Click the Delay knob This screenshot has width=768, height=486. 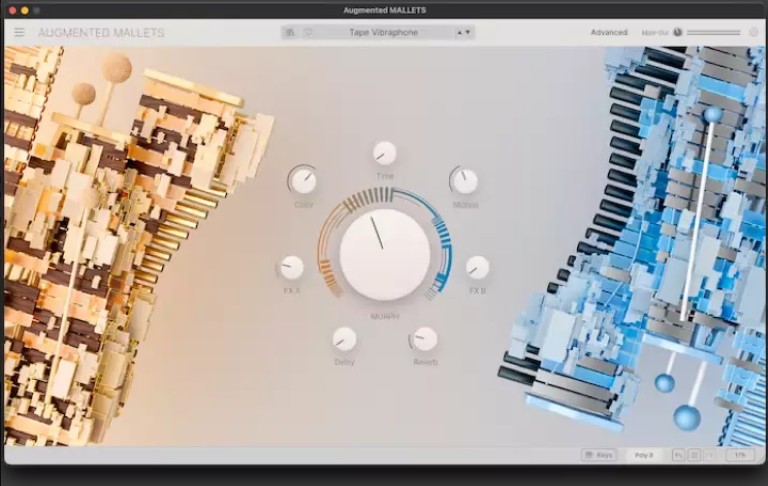click(x=344, y=339)
